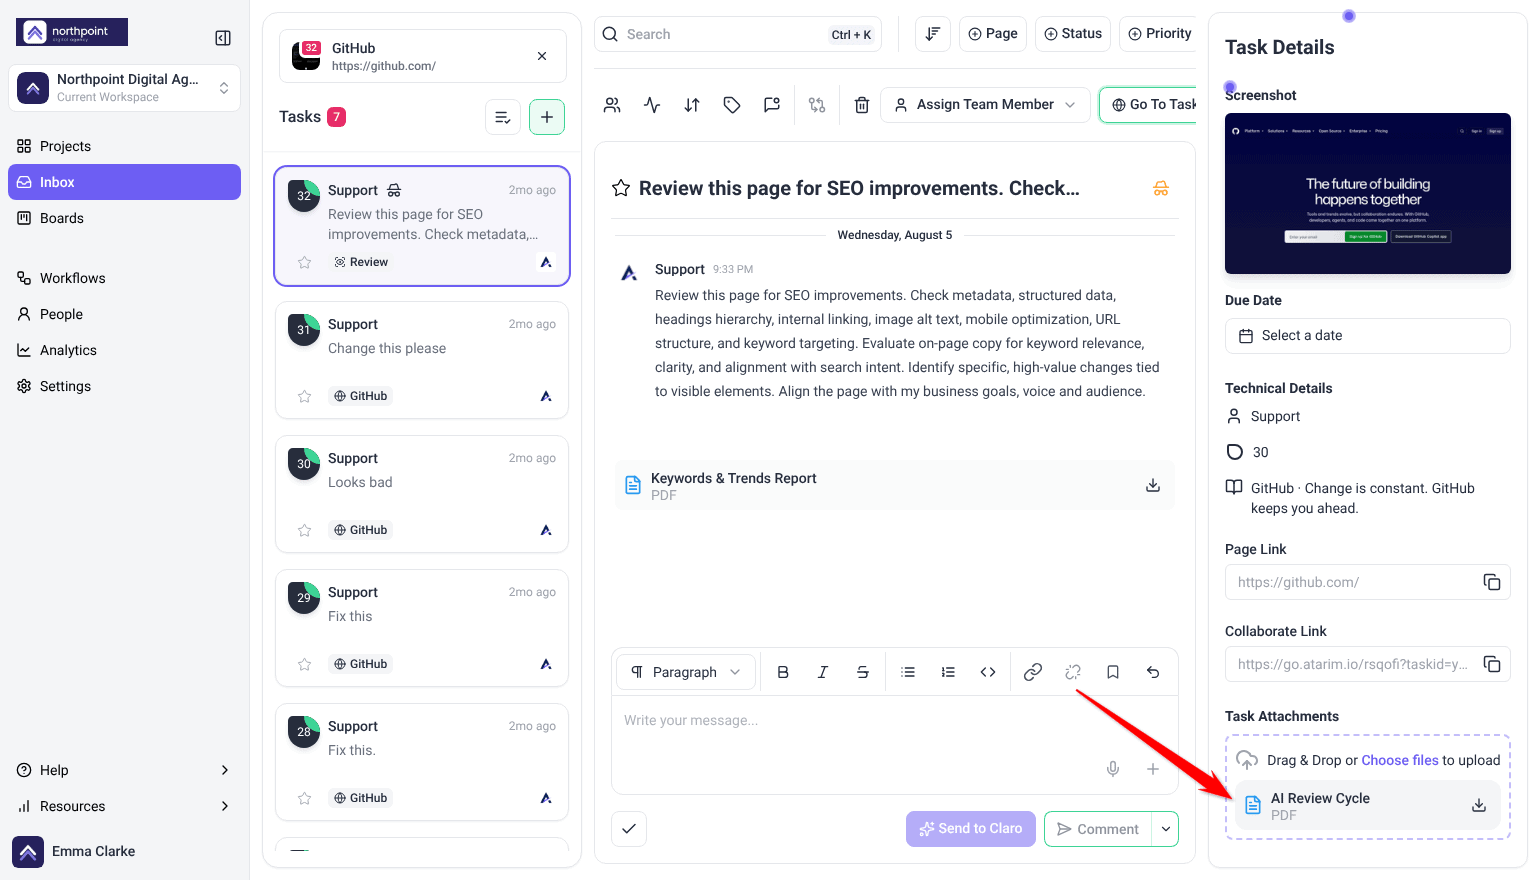The width and height of the screenshot is (1540, 880).
Task: Click the plus icon in message box
Action: click(x=1153, y=769)
